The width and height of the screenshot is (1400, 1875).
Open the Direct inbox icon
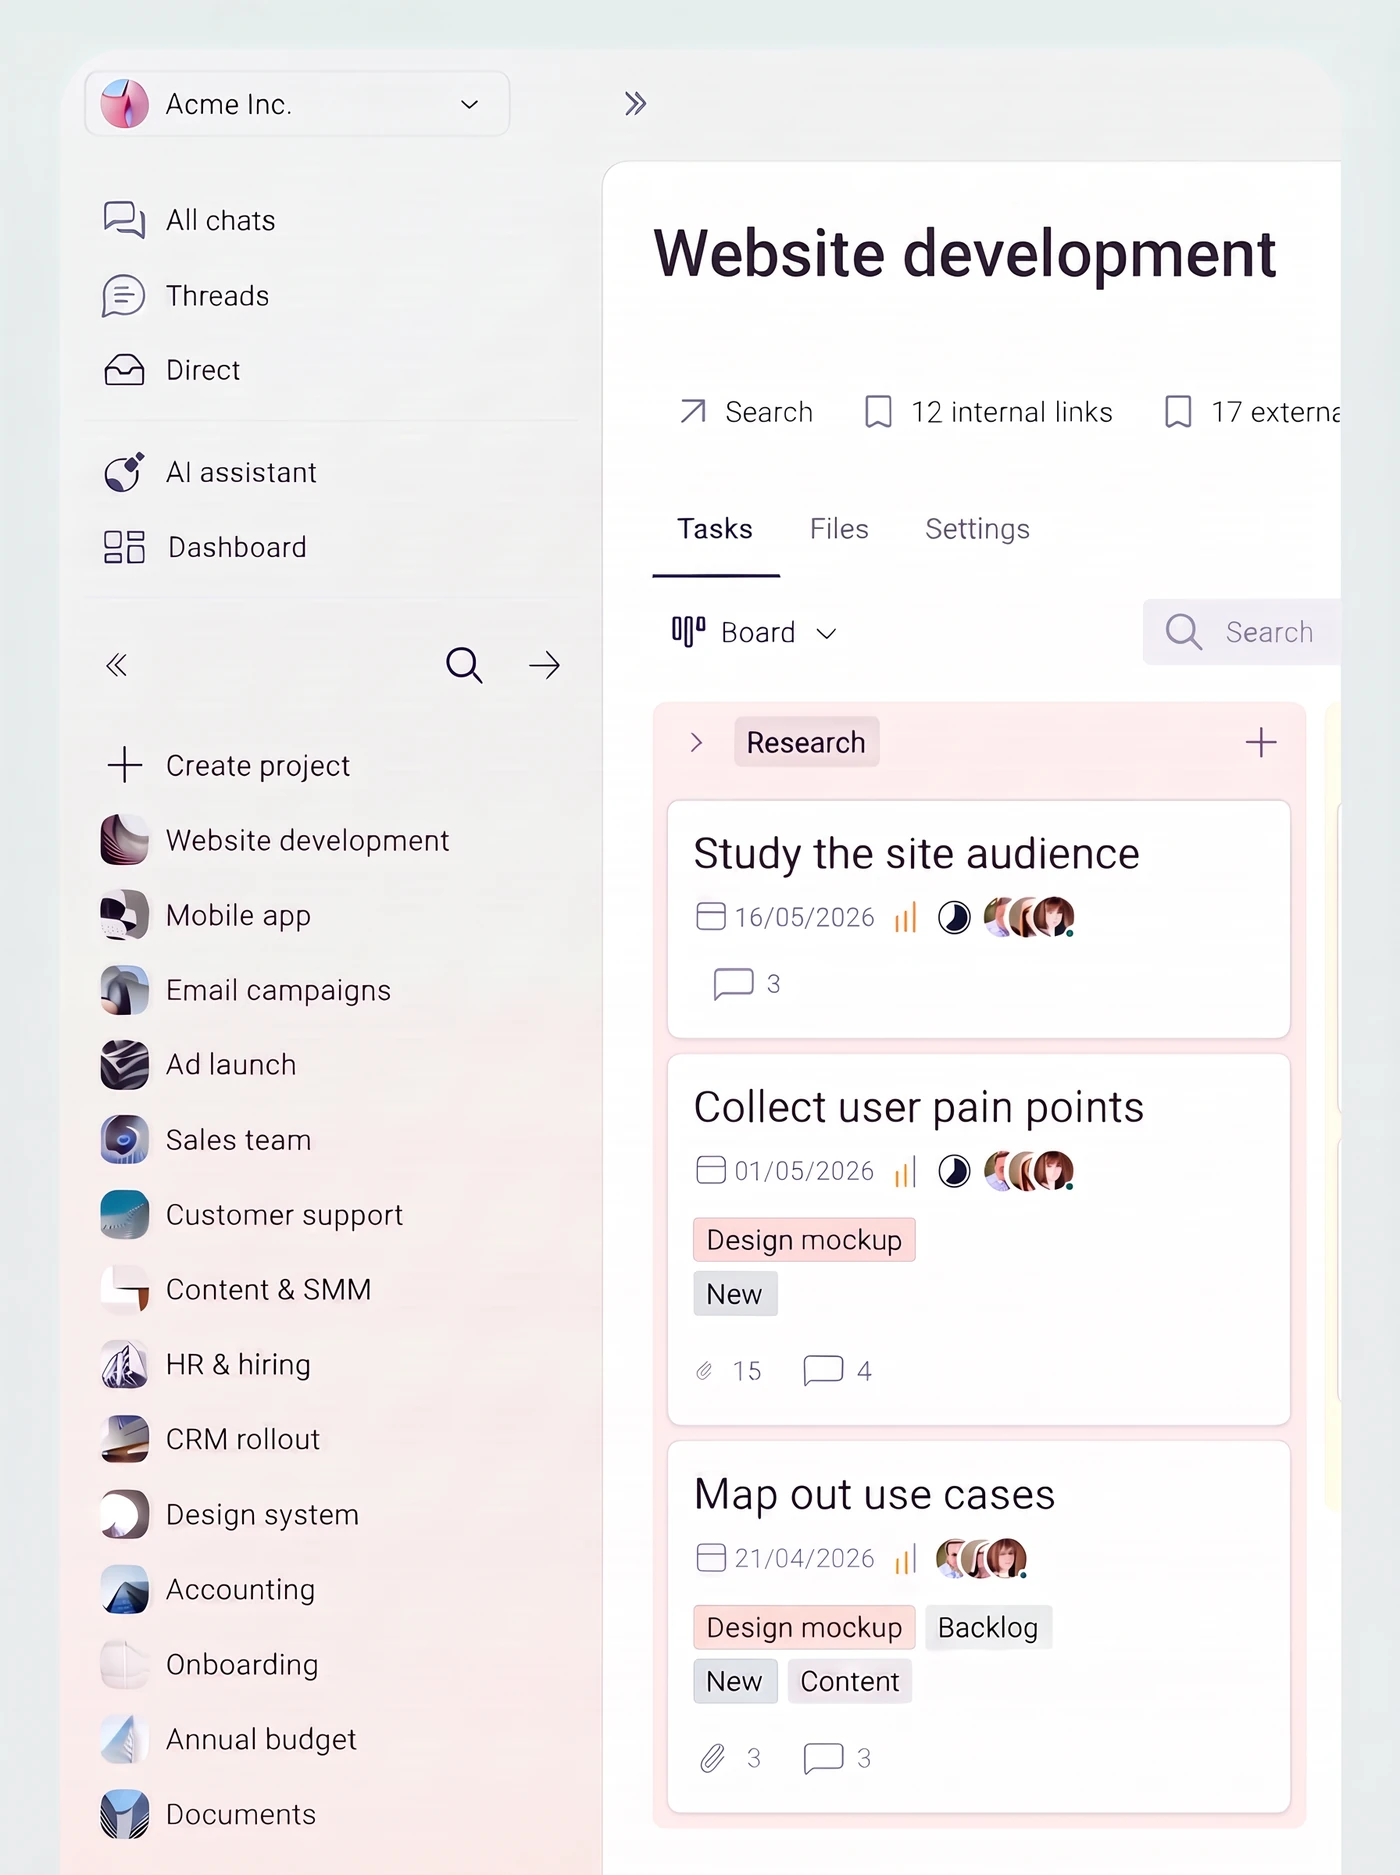tap(124, 370)
